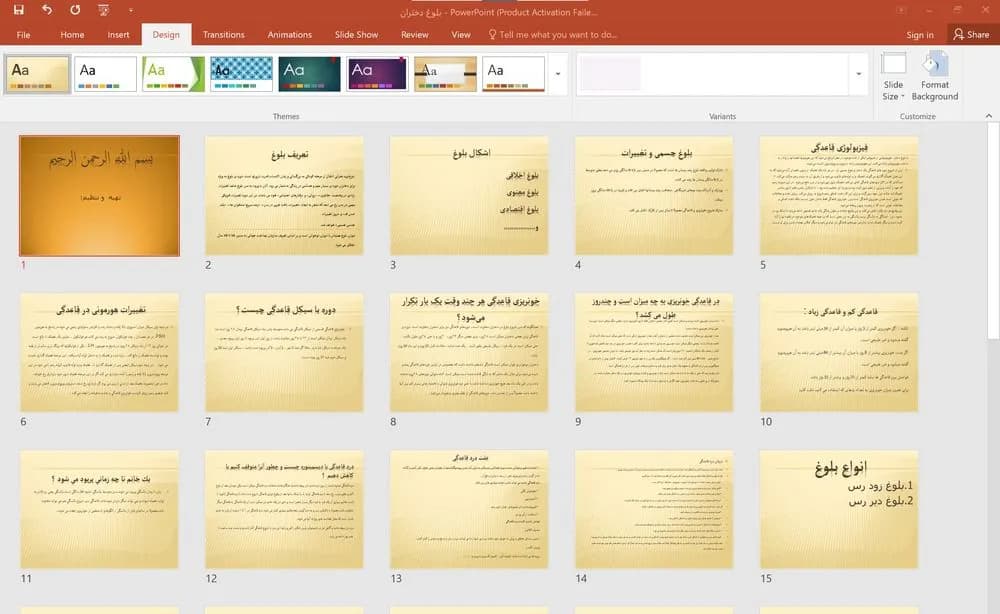Go to the Slide Show tab

[357, 34]
